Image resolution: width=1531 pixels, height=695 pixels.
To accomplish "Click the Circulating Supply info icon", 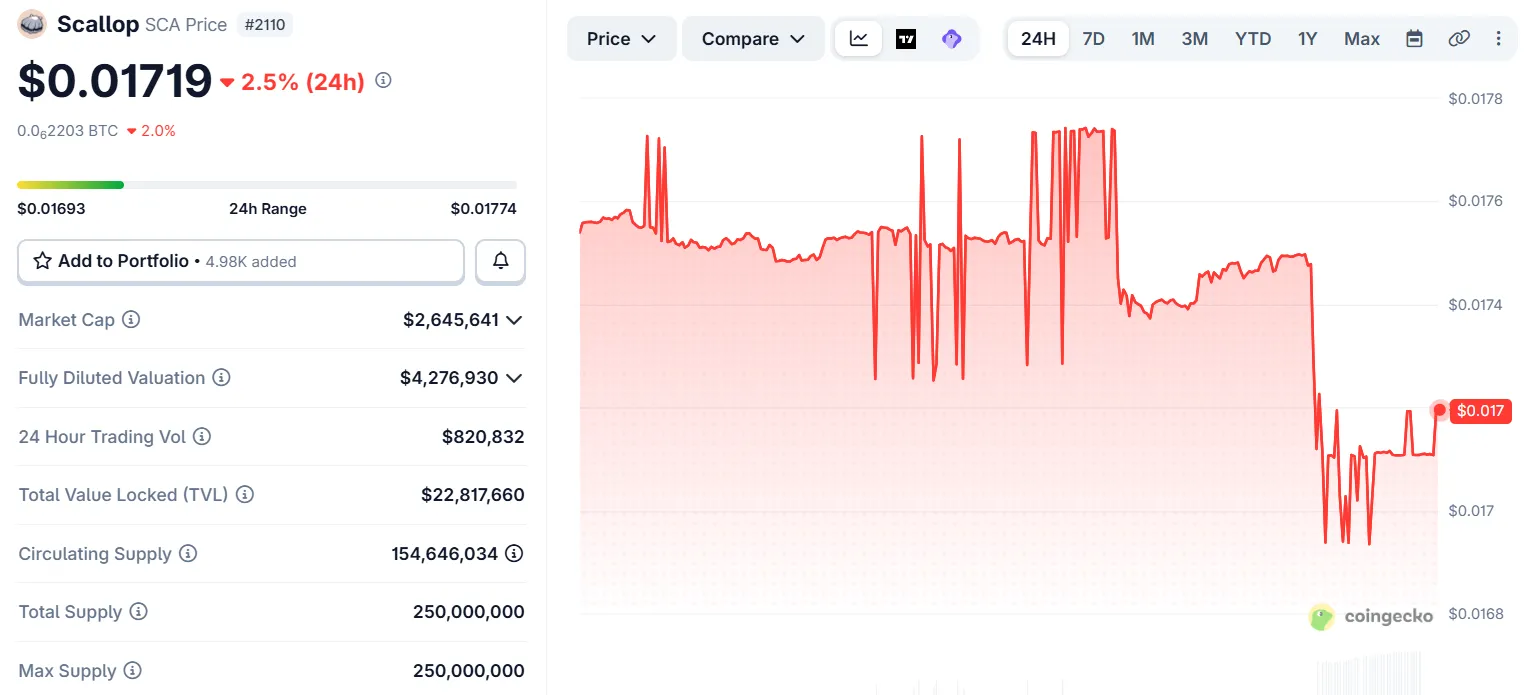I will [x=188, y=553].
